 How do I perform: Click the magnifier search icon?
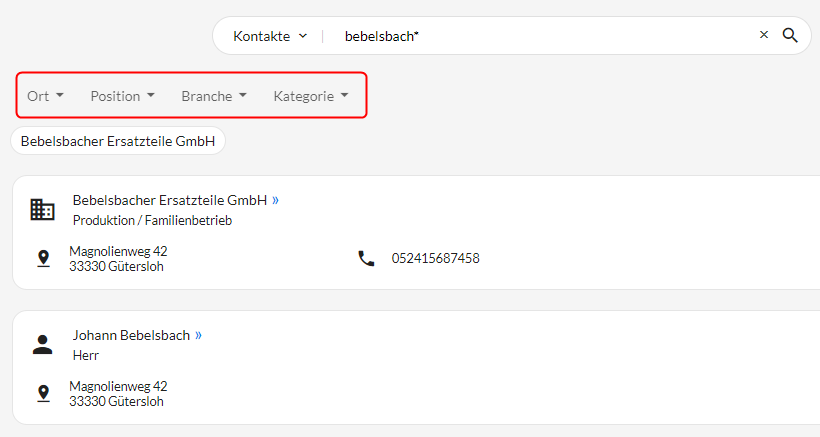(x=790, y=36)
